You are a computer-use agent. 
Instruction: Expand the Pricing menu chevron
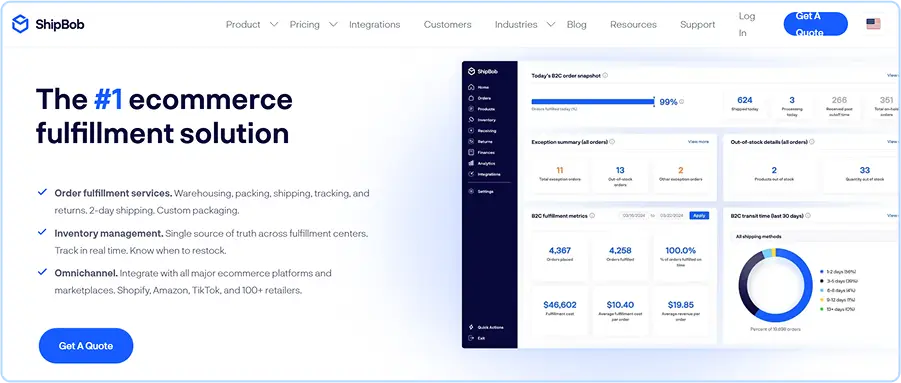point(333,25)
